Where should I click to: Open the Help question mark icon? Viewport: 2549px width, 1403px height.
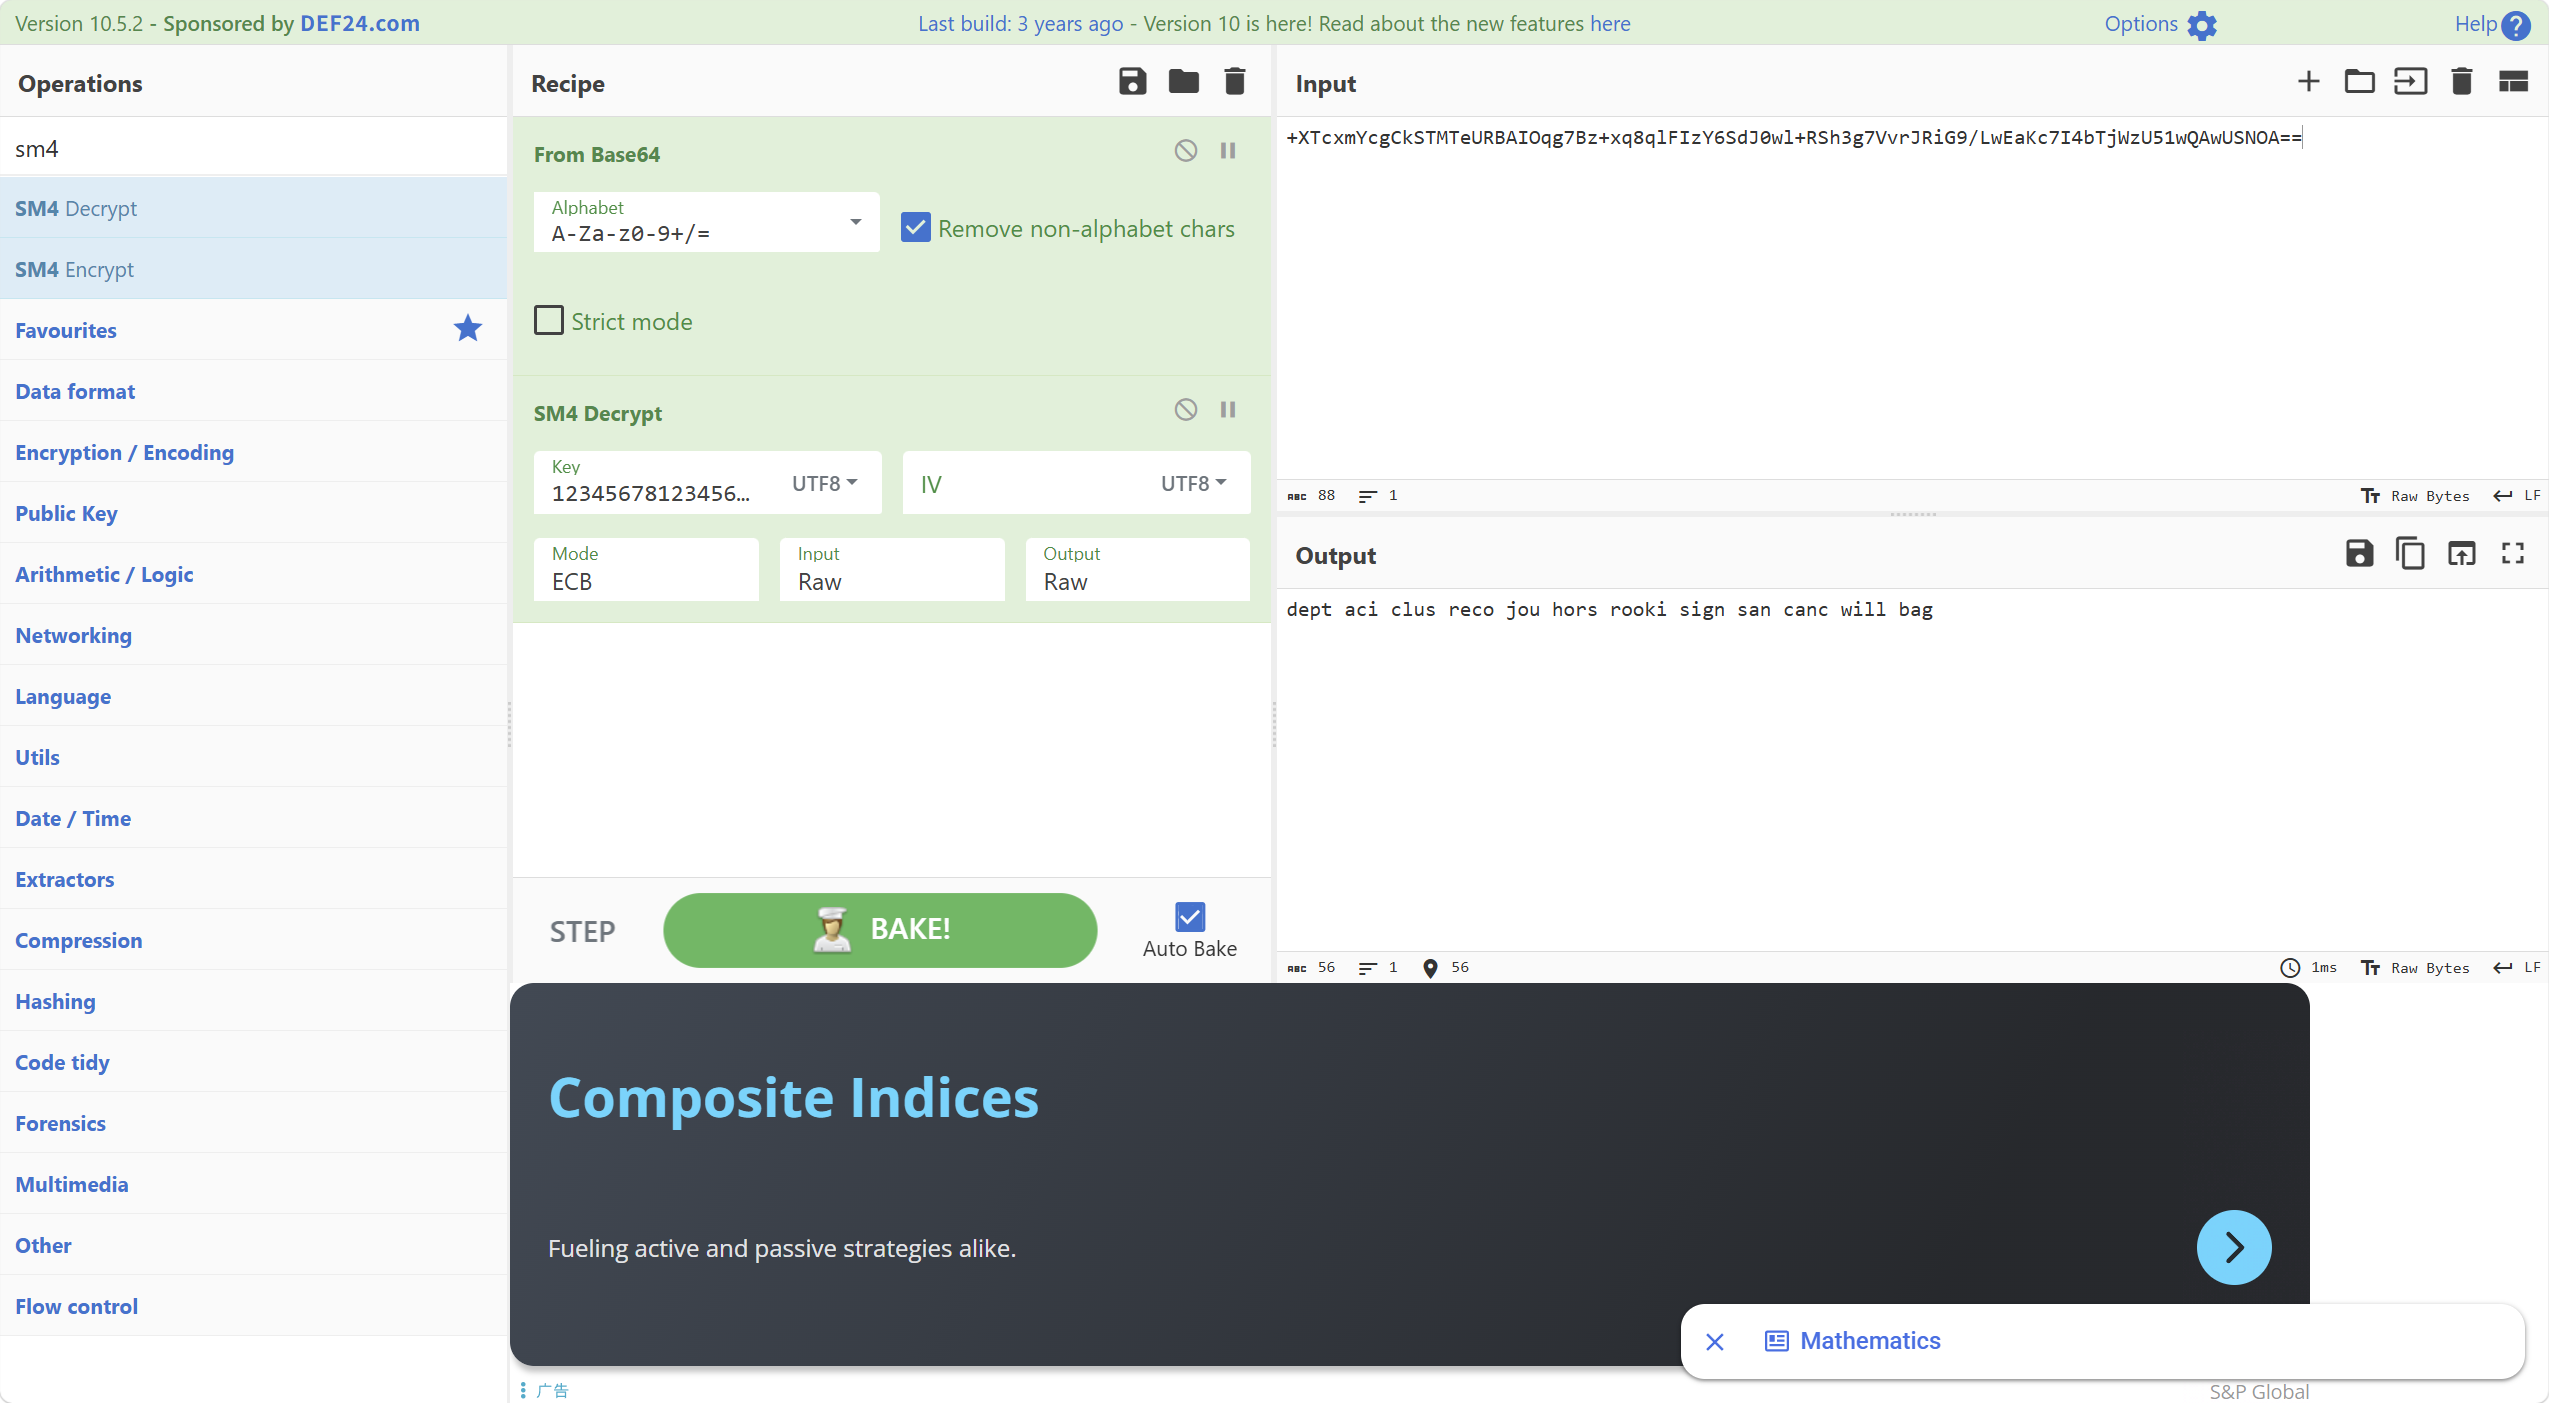coord(2515,25)
